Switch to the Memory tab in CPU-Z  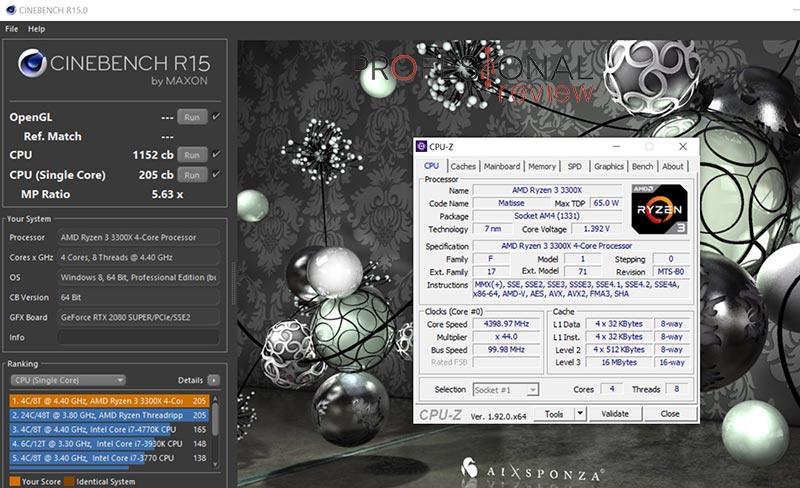542,166
